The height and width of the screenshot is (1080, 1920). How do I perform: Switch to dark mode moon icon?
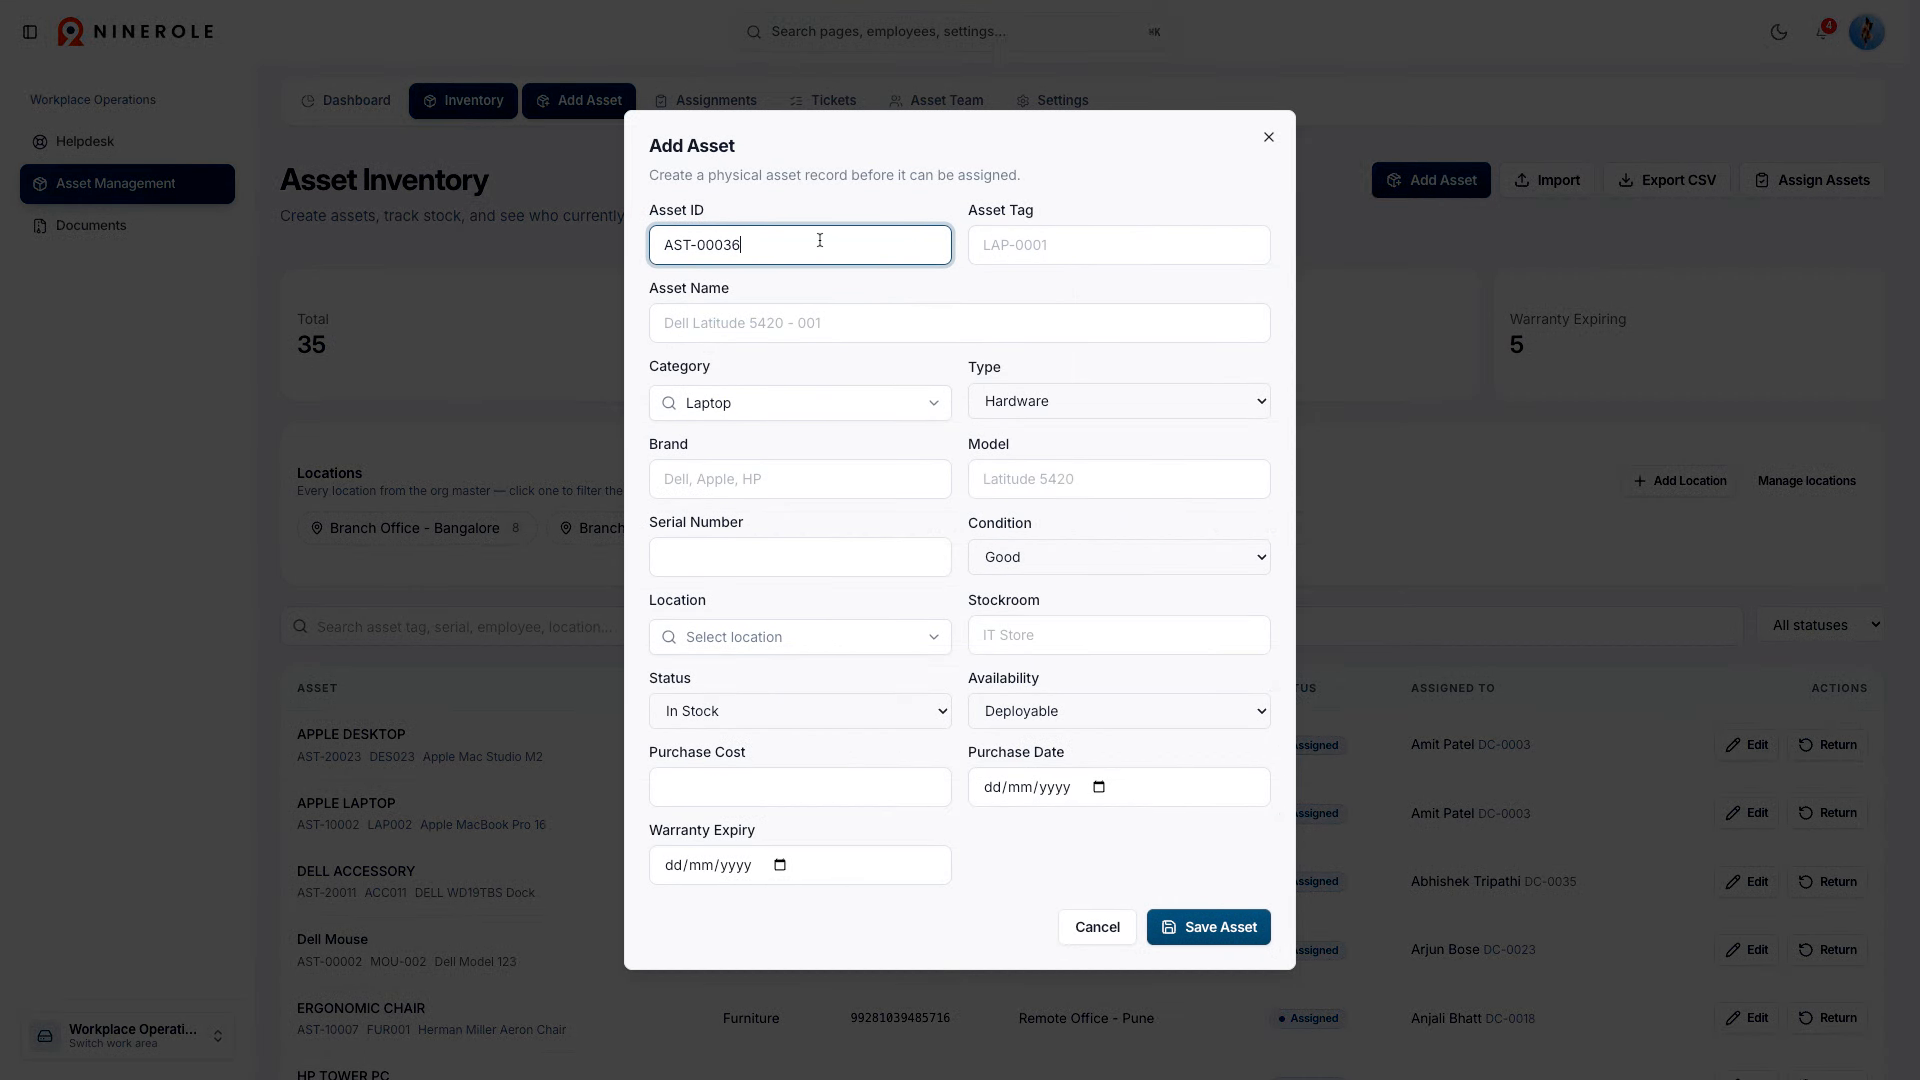1779,32
